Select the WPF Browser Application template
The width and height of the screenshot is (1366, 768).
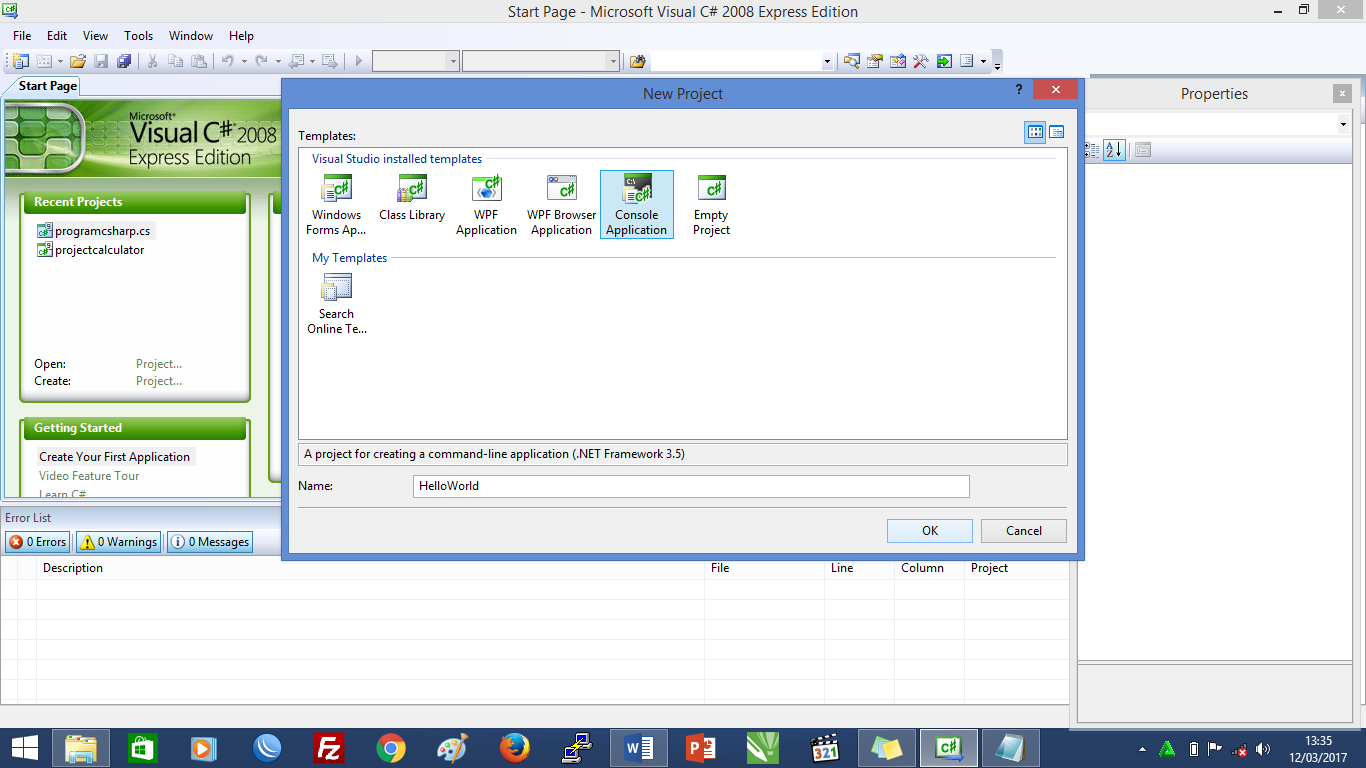561,205
